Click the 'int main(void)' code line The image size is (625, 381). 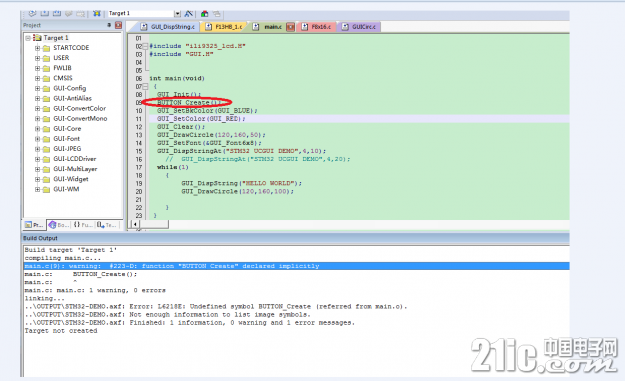pos(177,79)
